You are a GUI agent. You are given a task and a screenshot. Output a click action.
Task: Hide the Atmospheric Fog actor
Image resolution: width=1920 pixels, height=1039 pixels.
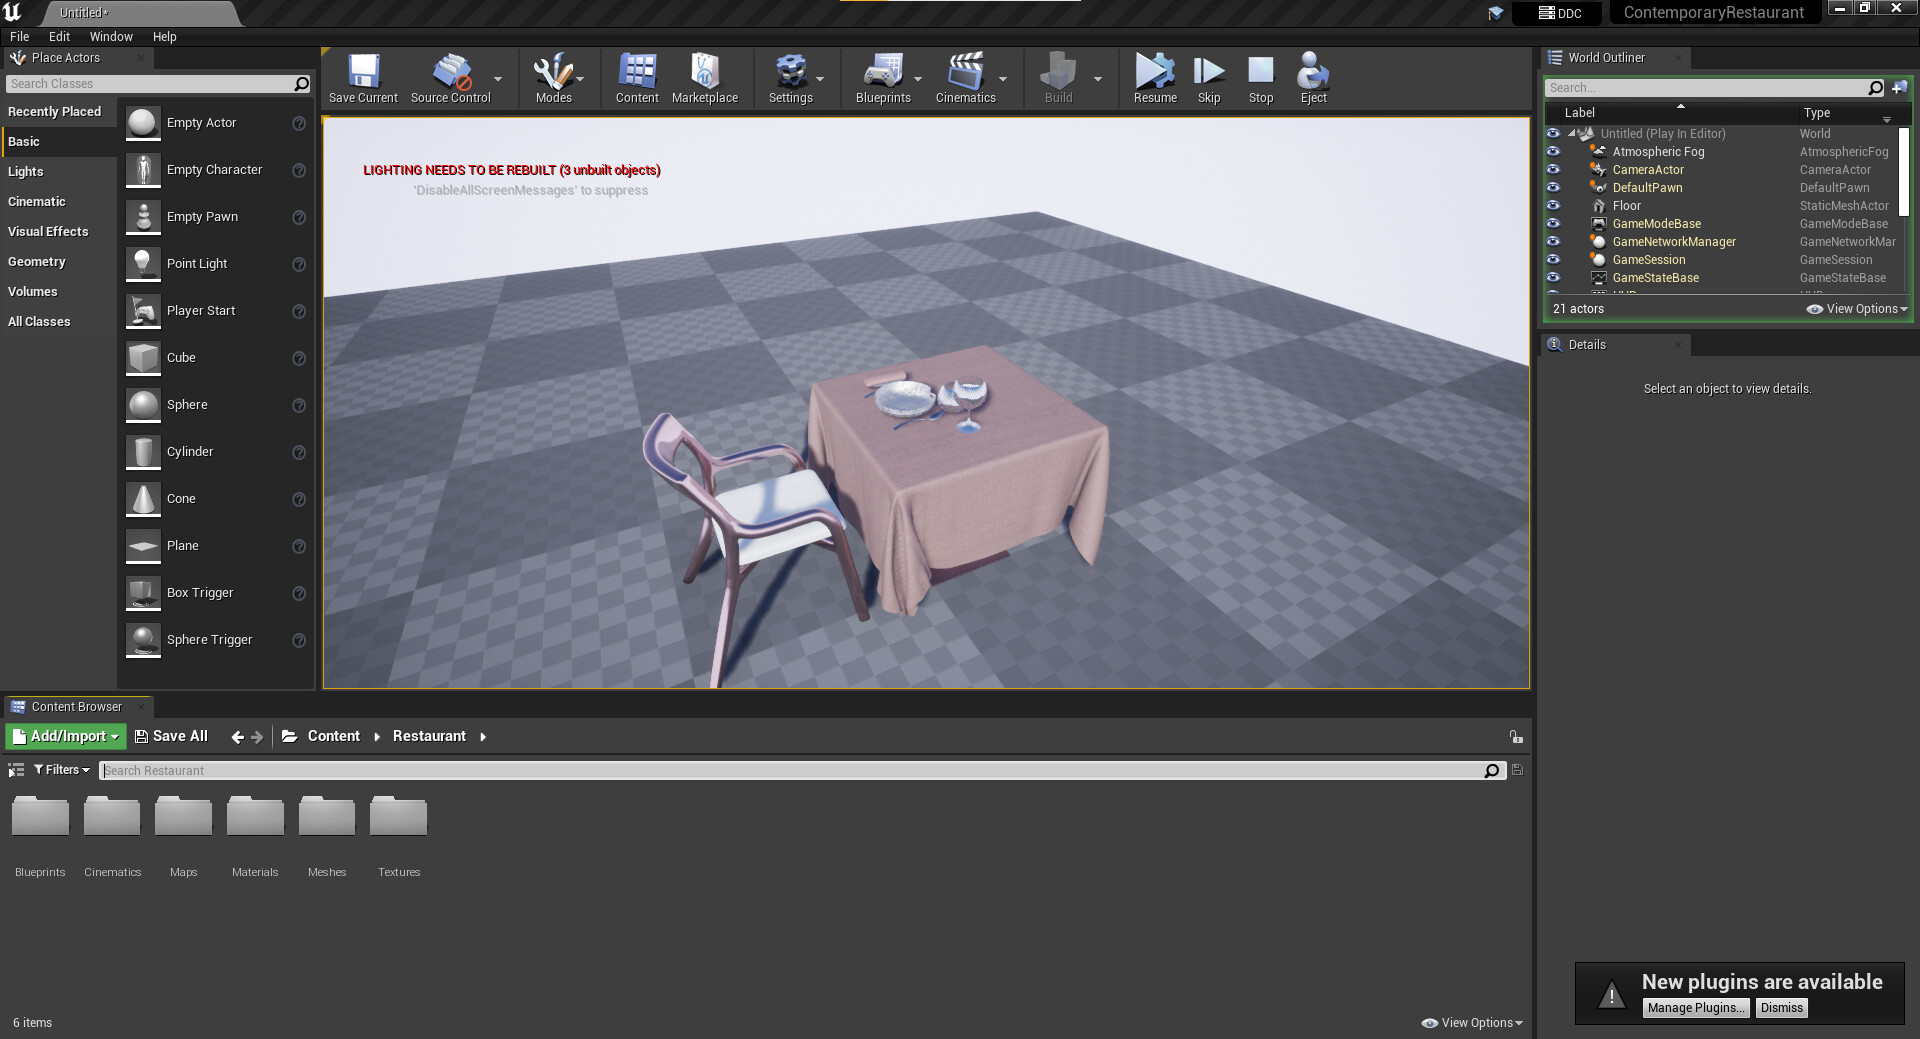pos(1553,151)
